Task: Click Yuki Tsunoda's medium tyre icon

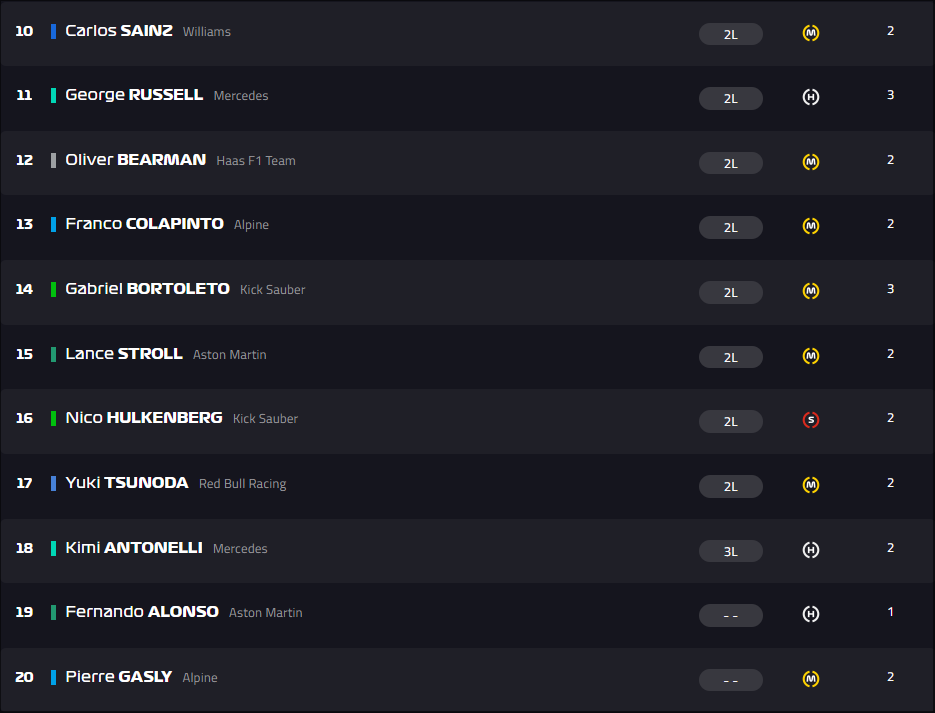Action: (x=811, y=485)
